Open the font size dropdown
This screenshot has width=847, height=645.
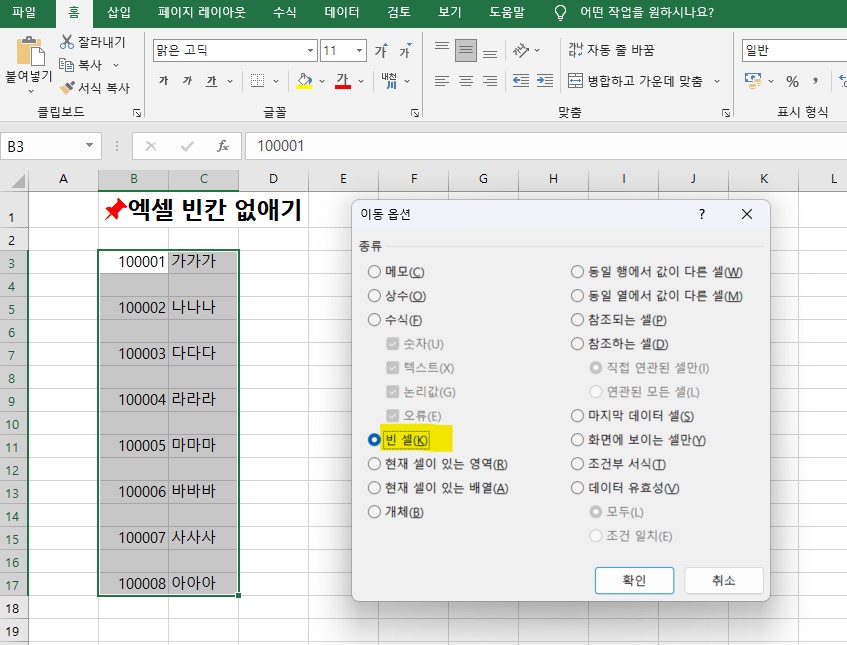coord(359,50)
